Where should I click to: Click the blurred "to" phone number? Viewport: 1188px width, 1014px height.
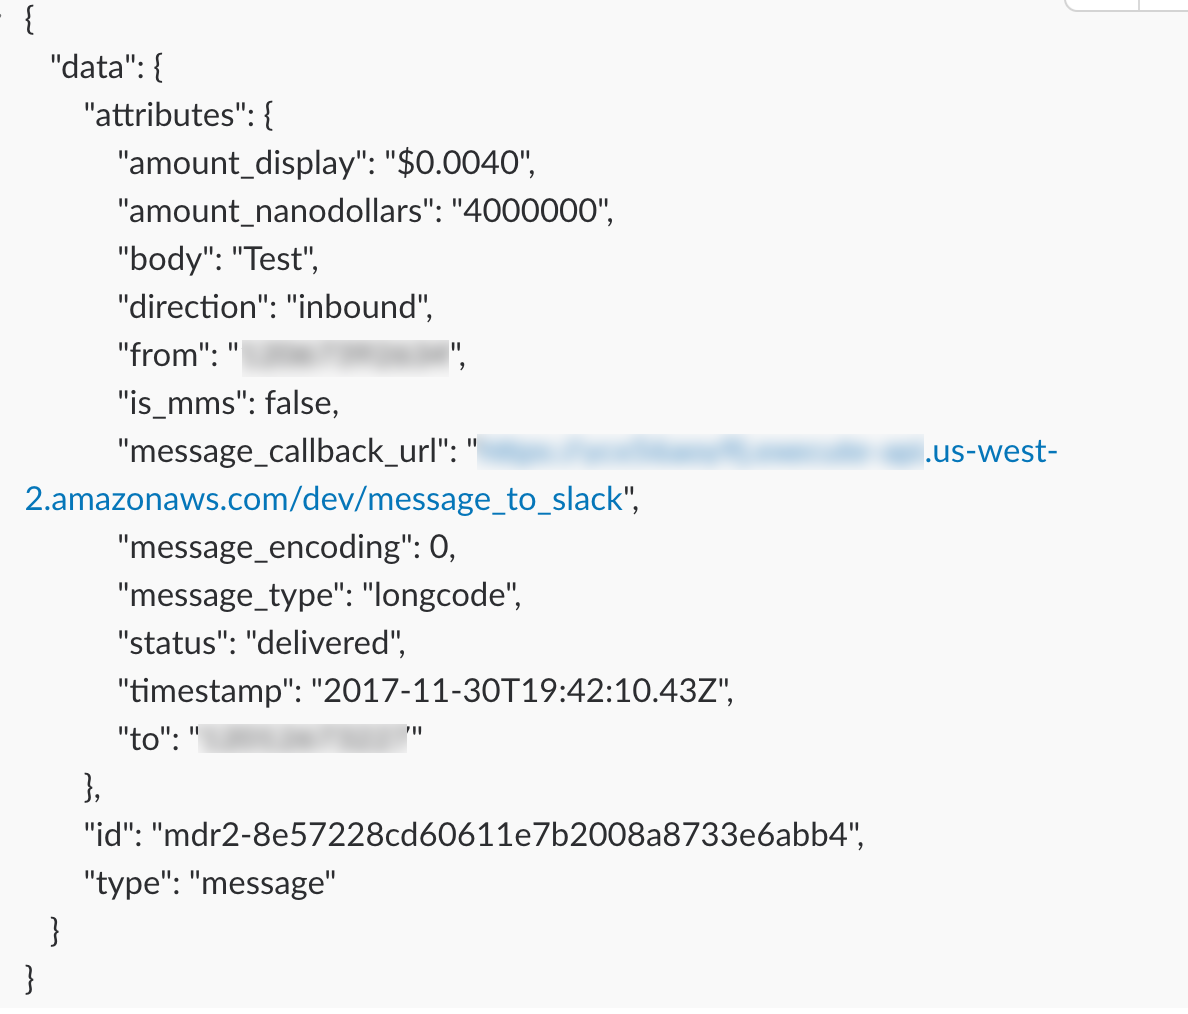click(303, 739)
